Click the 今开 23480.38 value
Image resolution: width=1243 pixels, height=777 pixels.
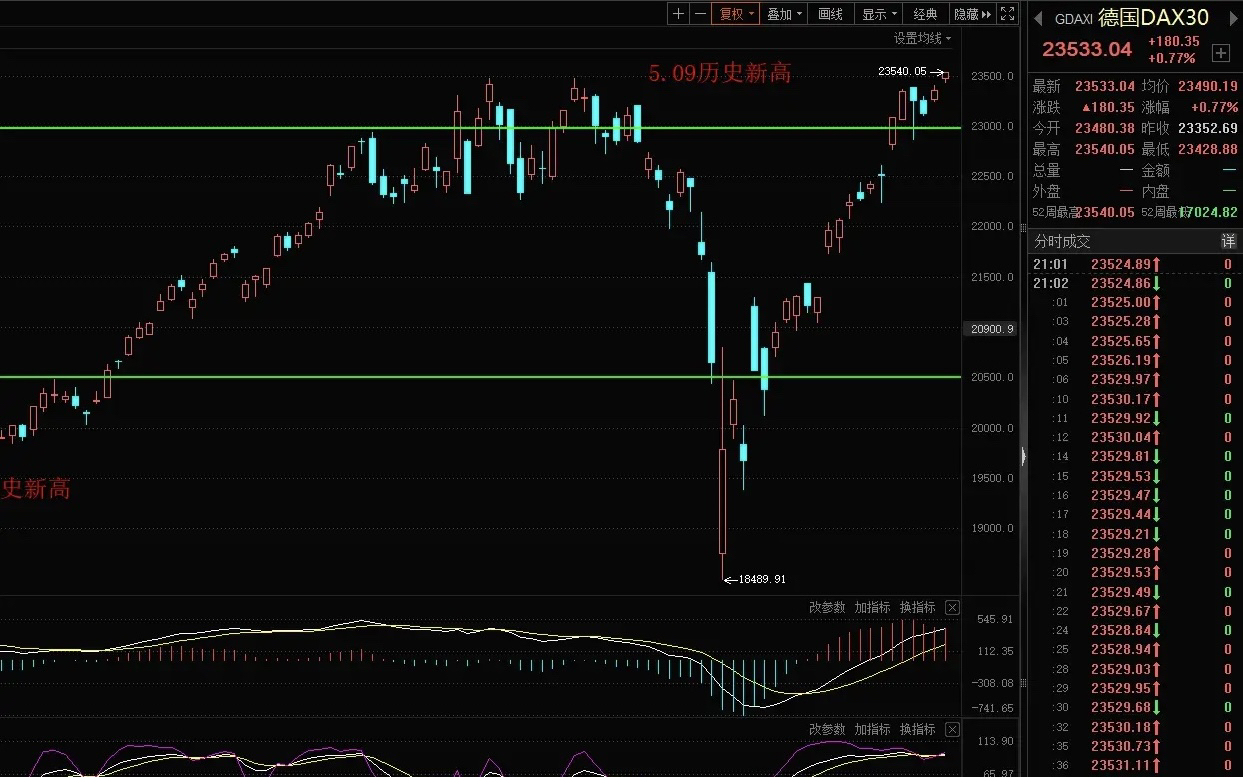click(x=1104, y=128)
